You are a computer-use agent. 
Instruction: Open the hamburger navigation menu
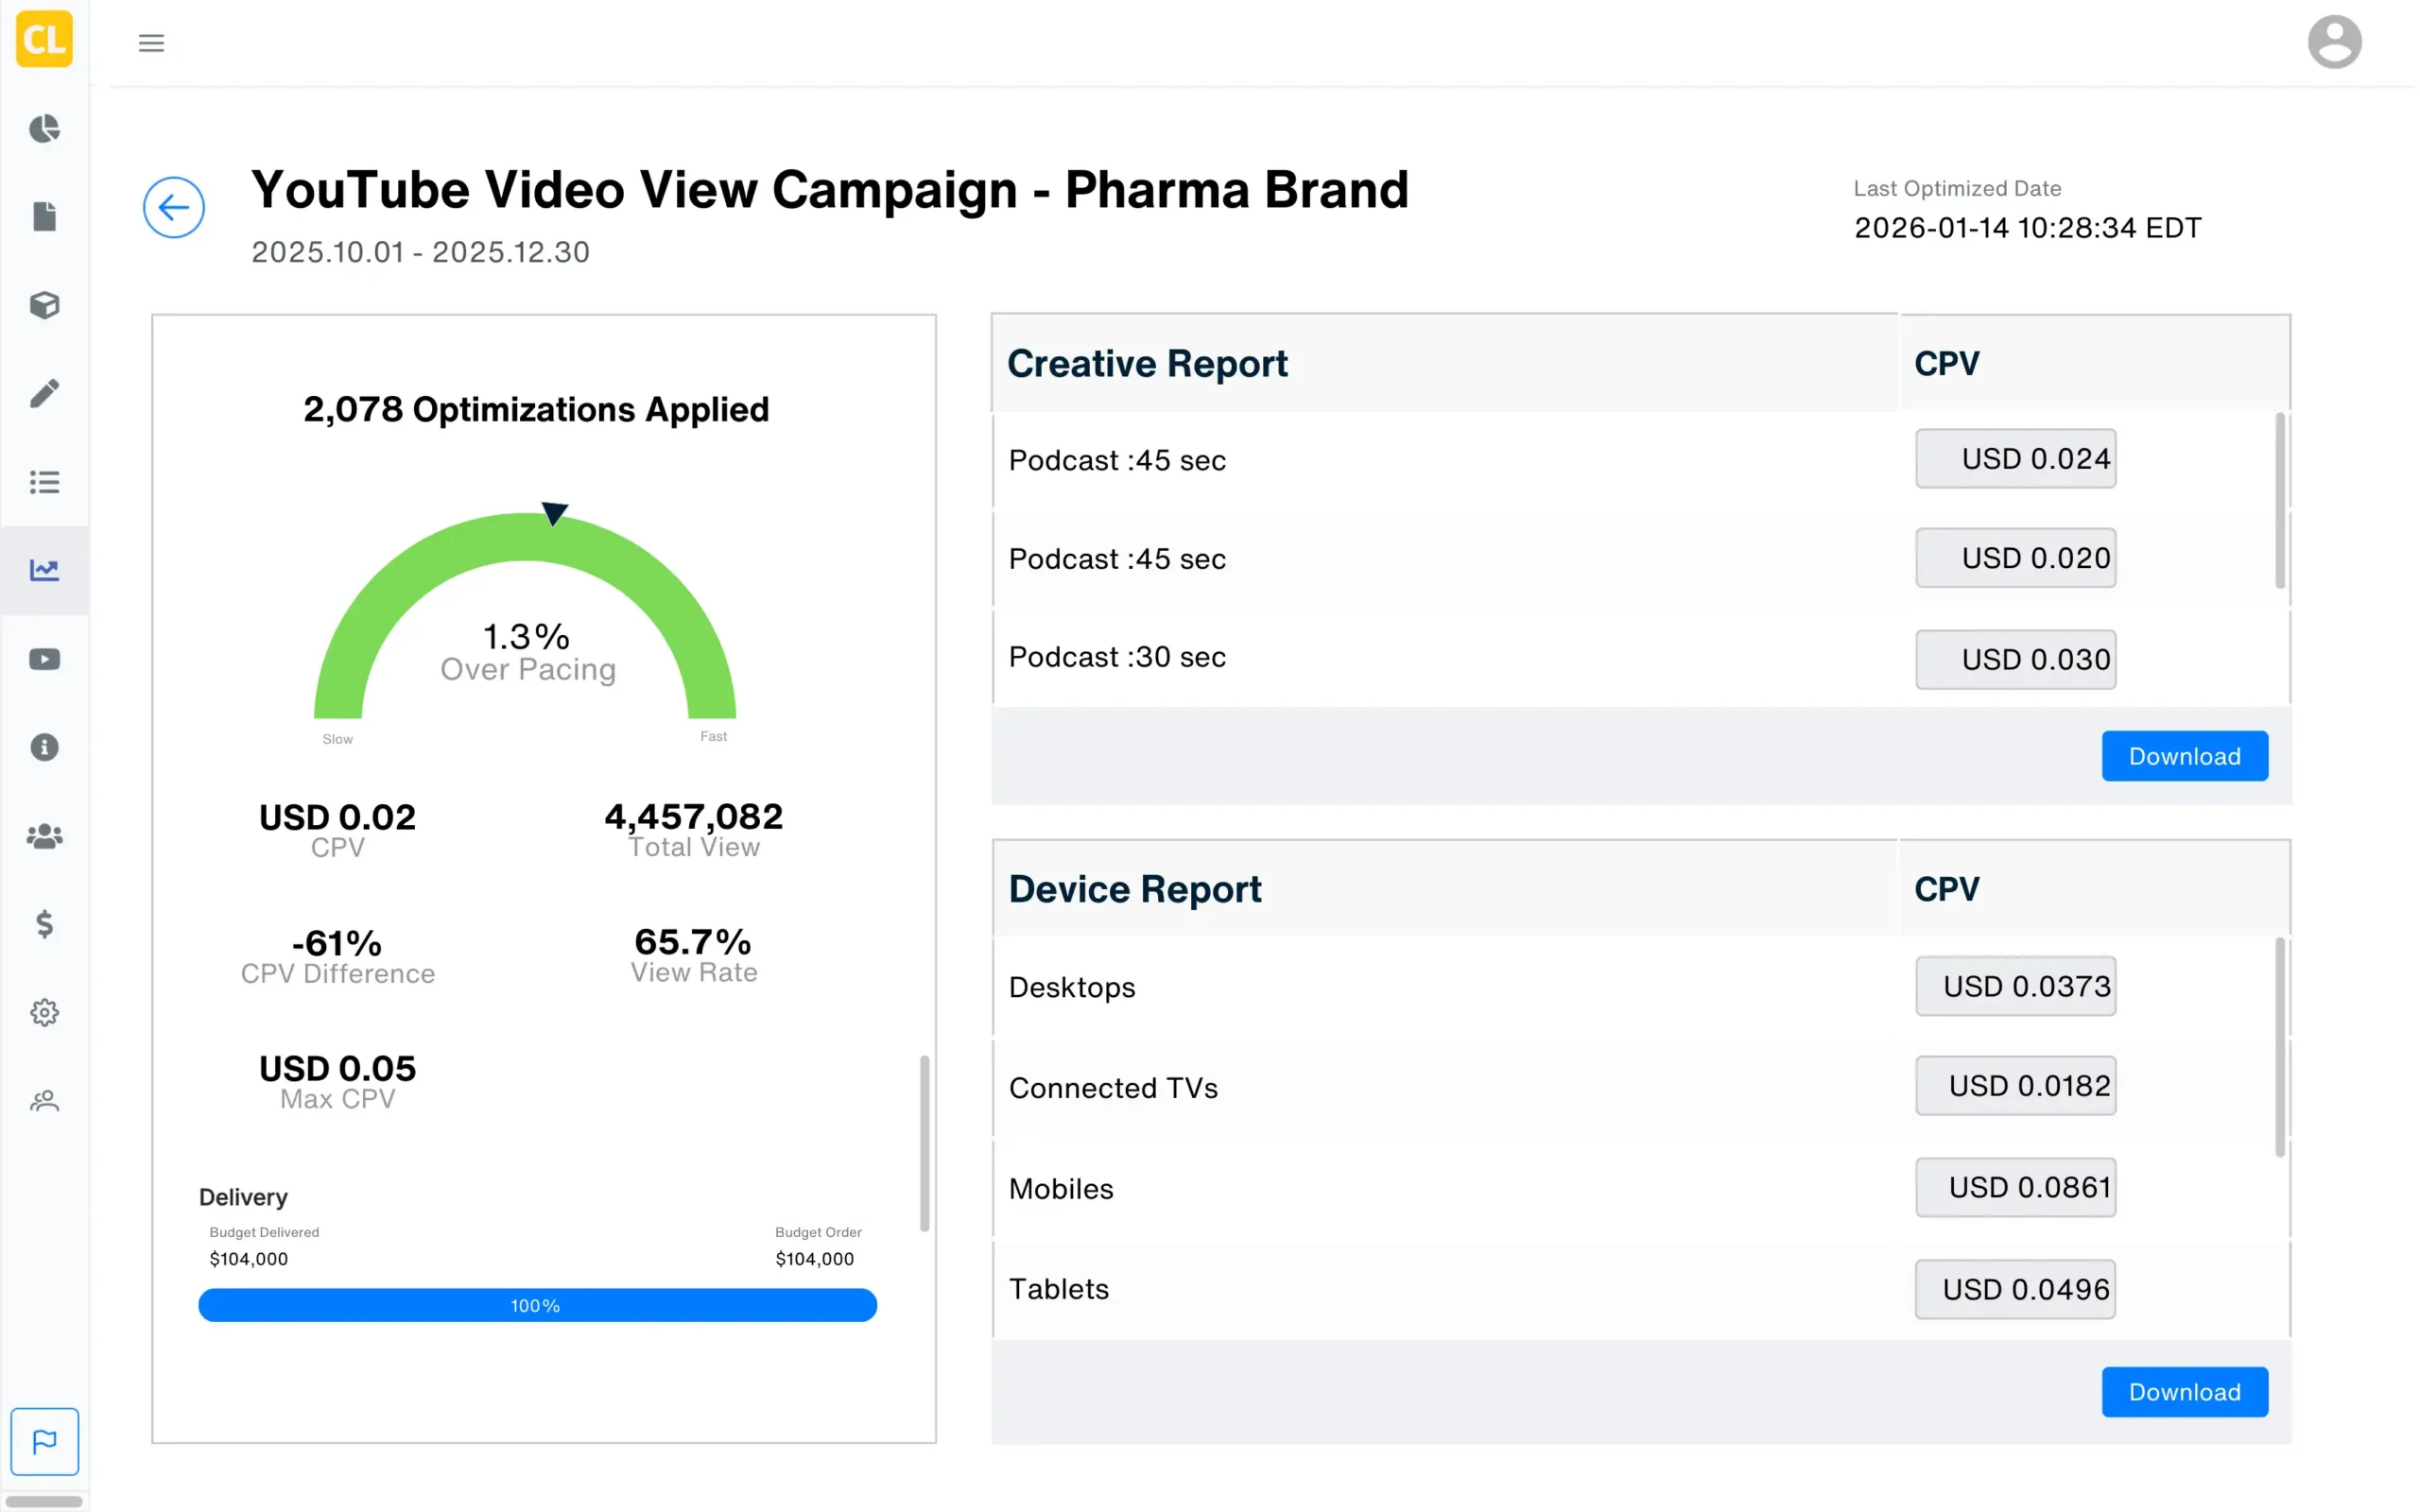pyautogui.click(x=151, y=42)
